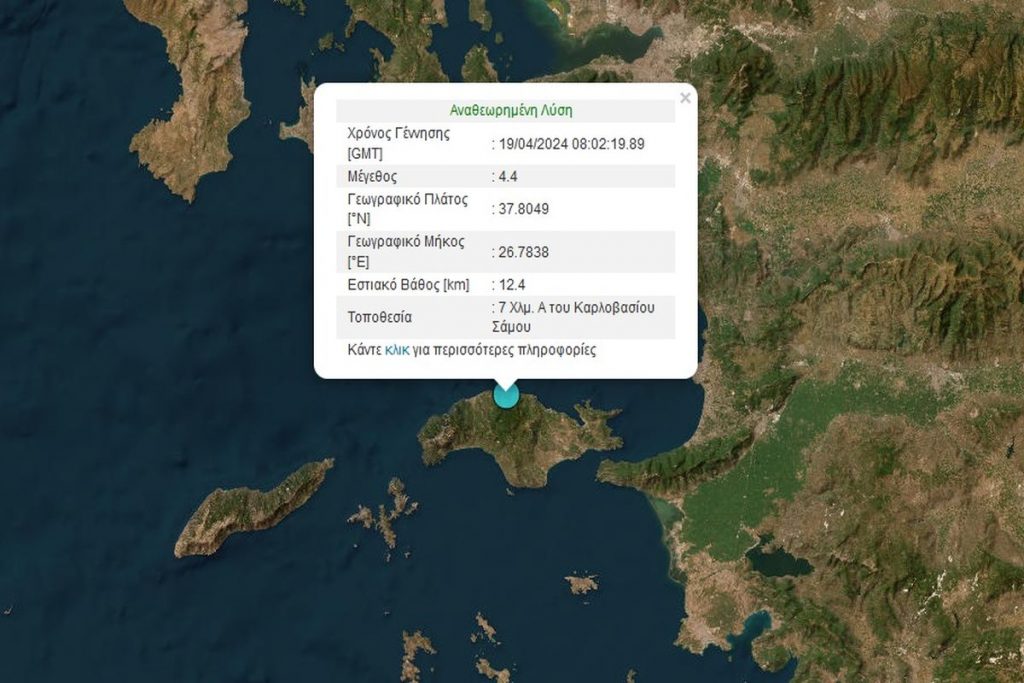This screenshot has height=683, width=1024.
Task: Close the Αναθεωρημένη Λύση popup
Action: click(685, 97)
